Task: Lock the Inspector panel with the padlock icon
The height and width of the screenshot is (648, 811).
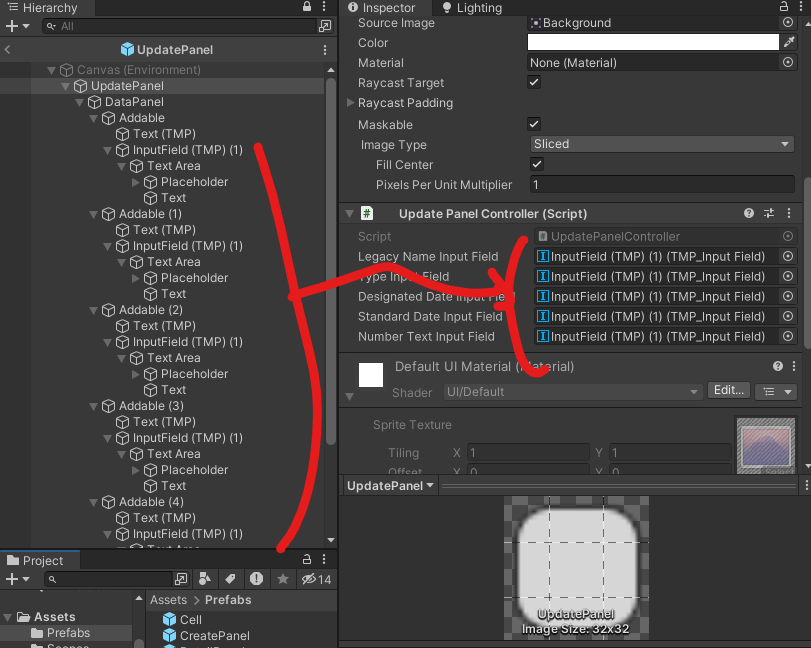Action: point(784,6)
